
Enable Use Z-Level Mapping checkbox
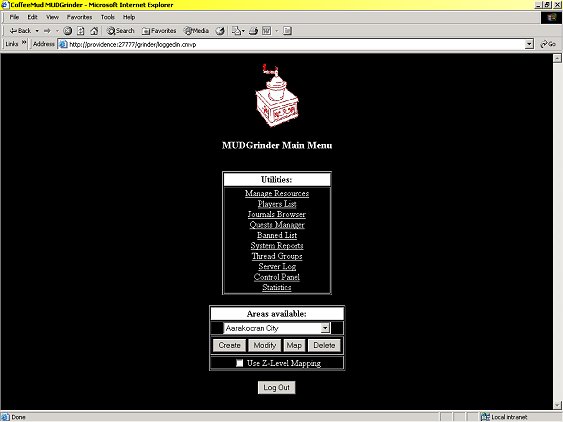coord(239,363)
